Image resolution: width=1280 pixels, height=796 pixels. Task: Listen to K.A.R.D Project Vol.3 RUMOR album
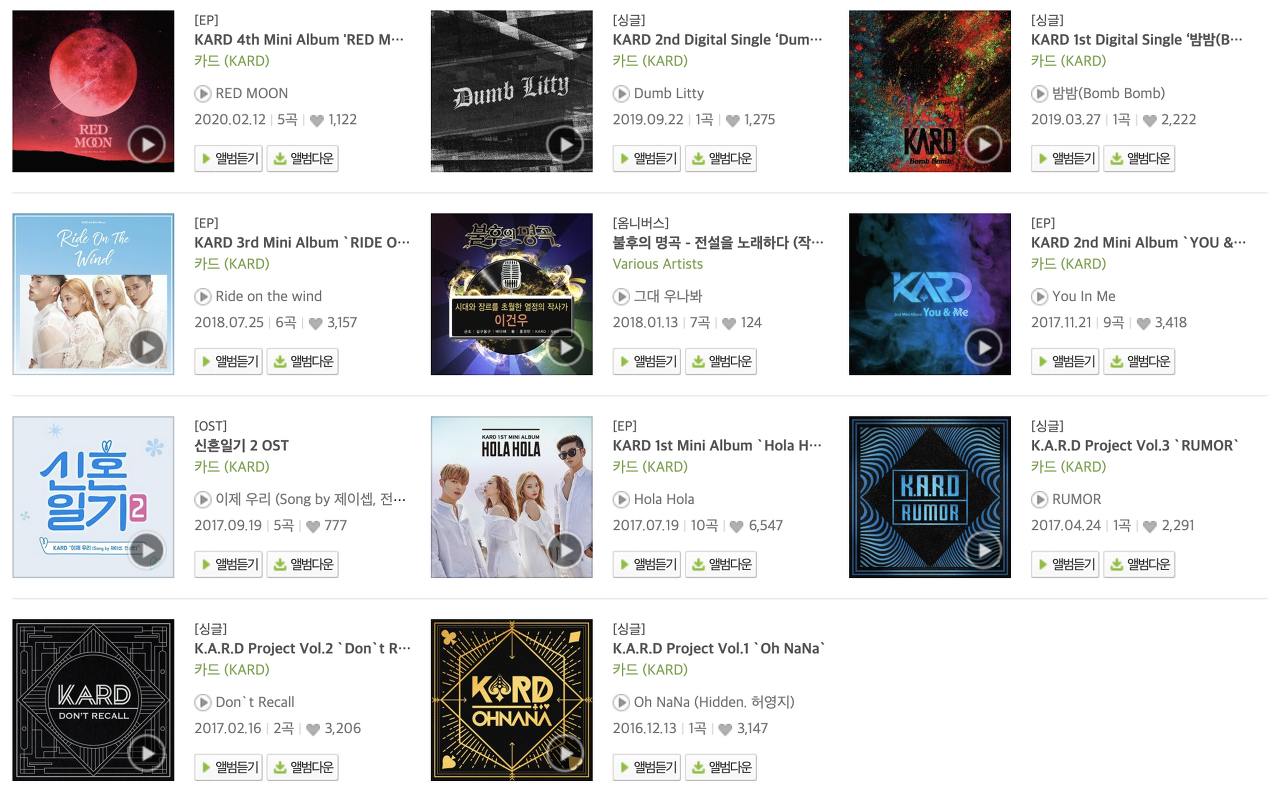click(x=1065, y=564)
